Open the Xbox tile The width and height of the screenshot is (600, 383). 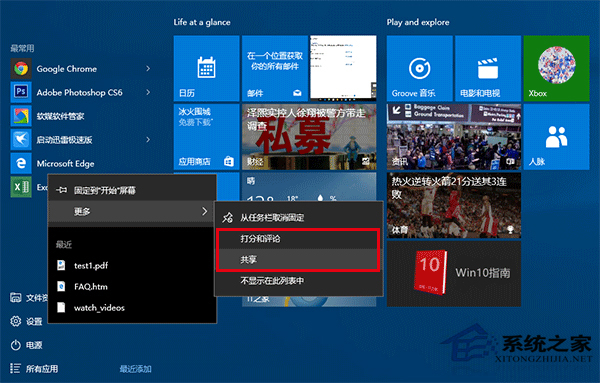tap(556, 68)
